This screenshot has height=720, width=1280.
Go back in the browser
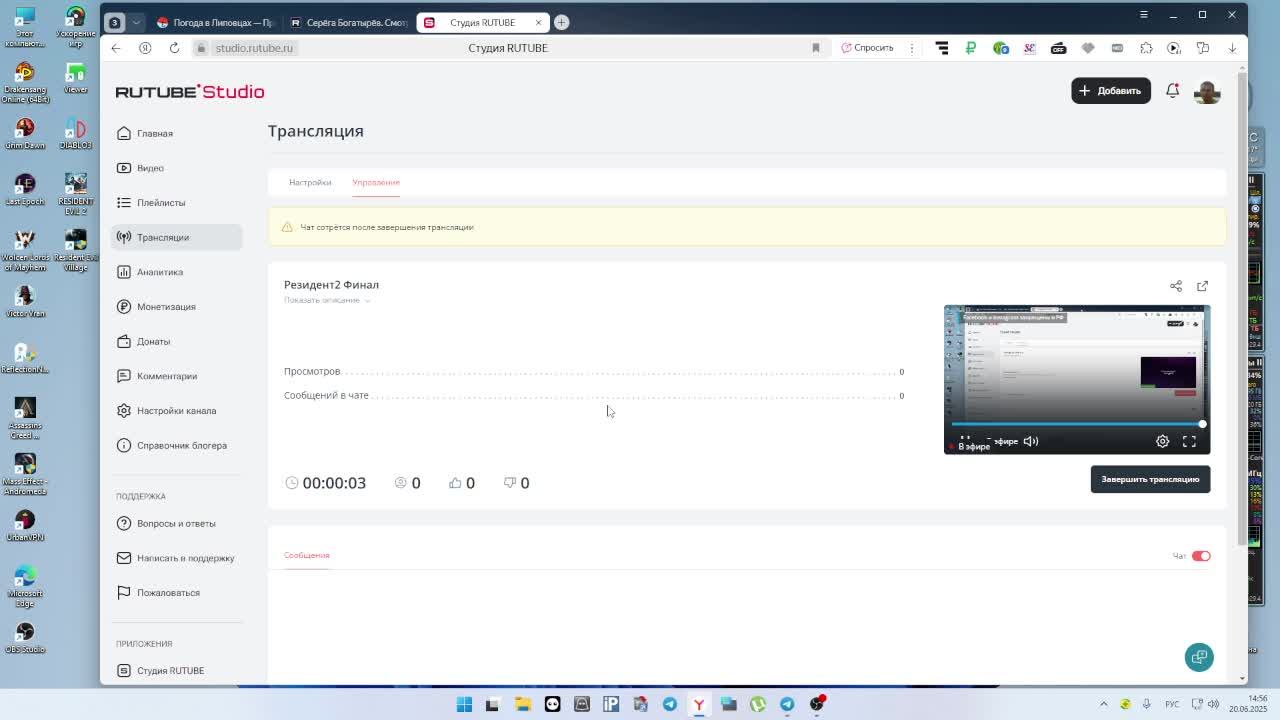[116, 48]
